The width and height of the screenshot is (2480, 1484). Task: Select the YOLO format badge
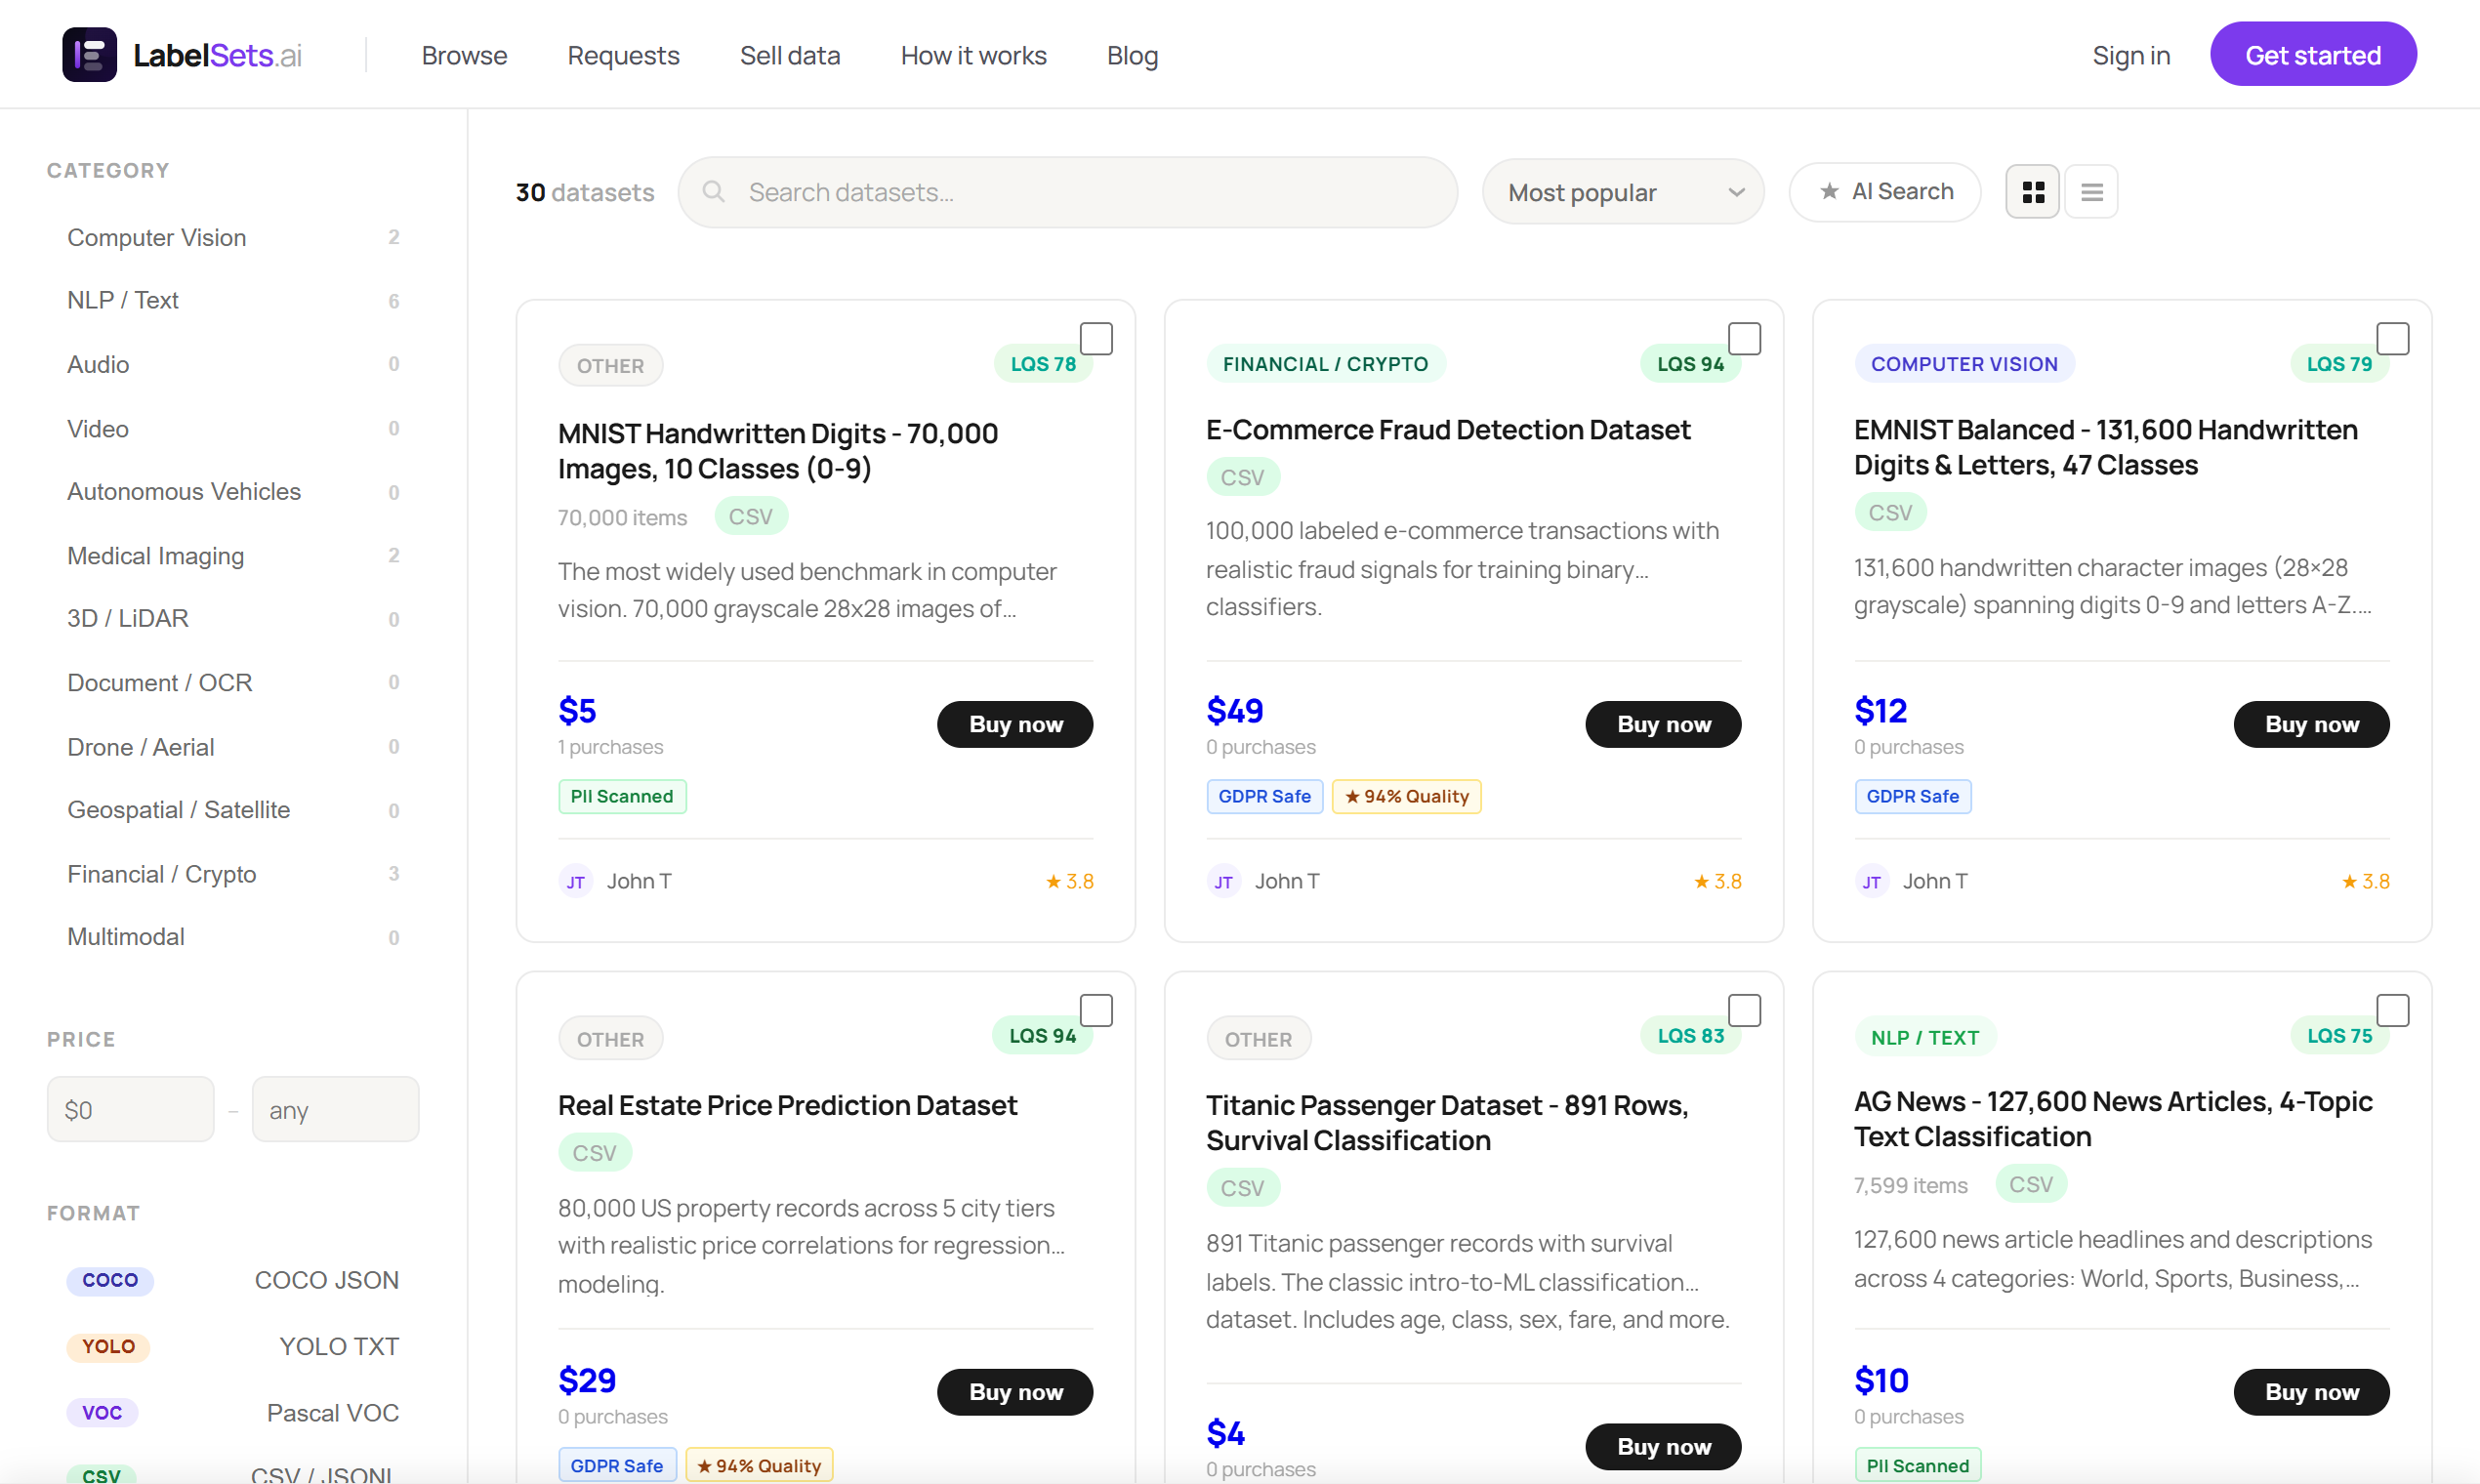coord(108,1347)
